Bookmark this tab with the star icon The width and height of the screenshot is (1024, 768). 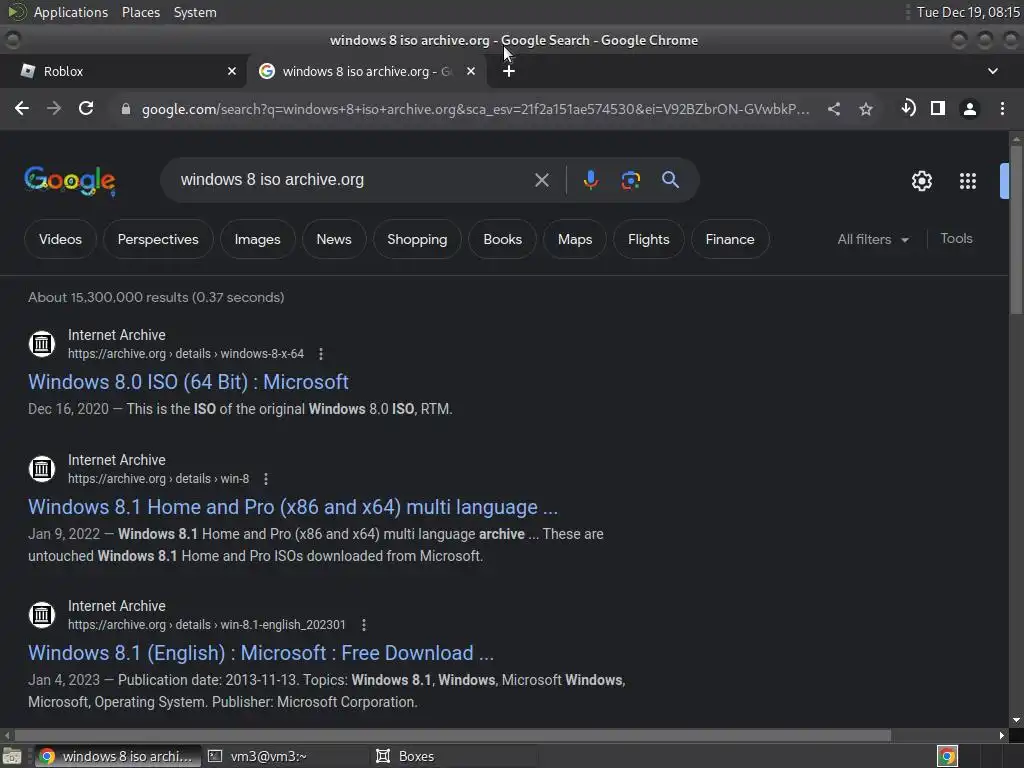click(866, 109)
